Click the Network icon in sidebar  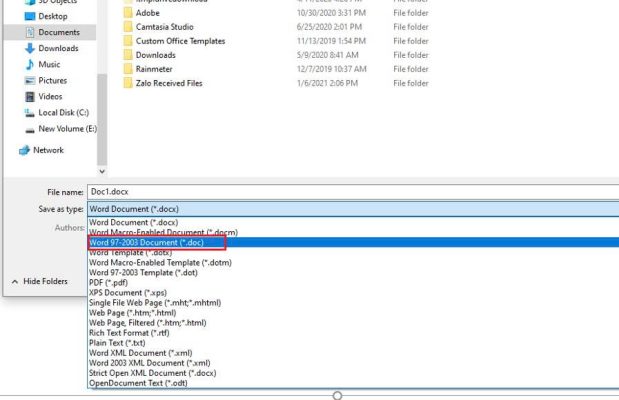coord(24,150)
